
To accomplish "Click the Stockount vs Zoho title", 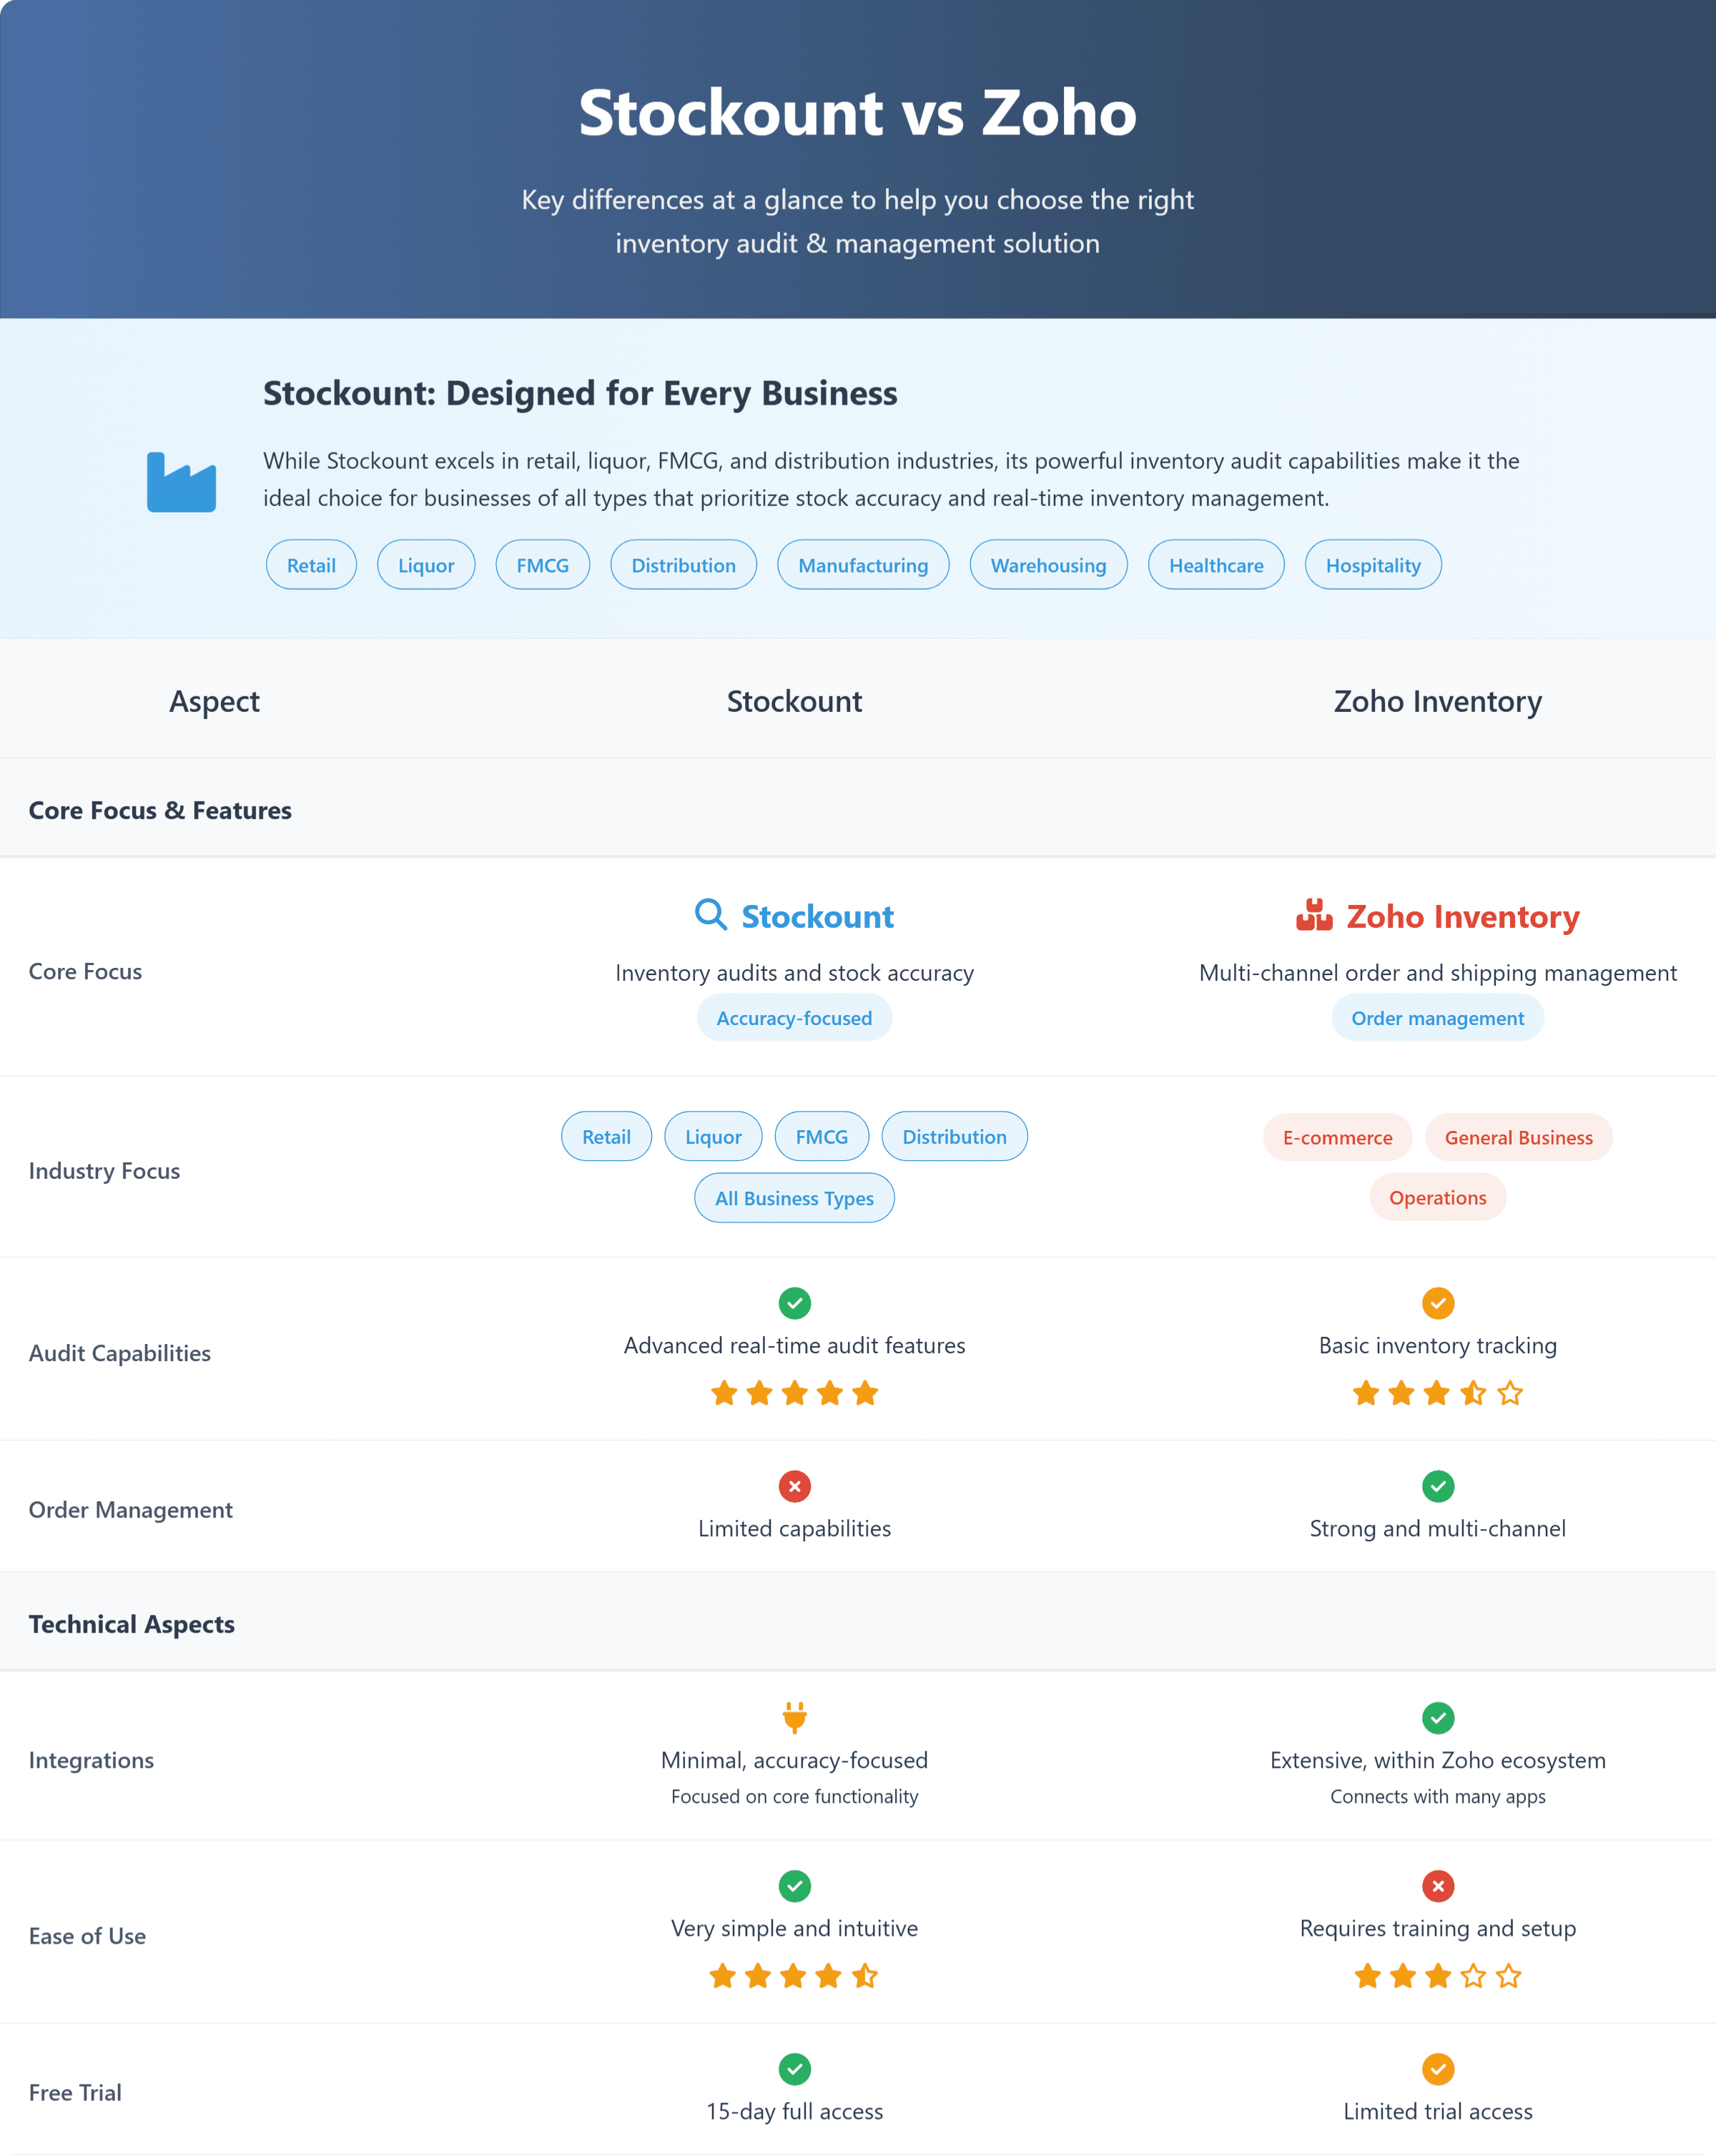I will [858, 111].
